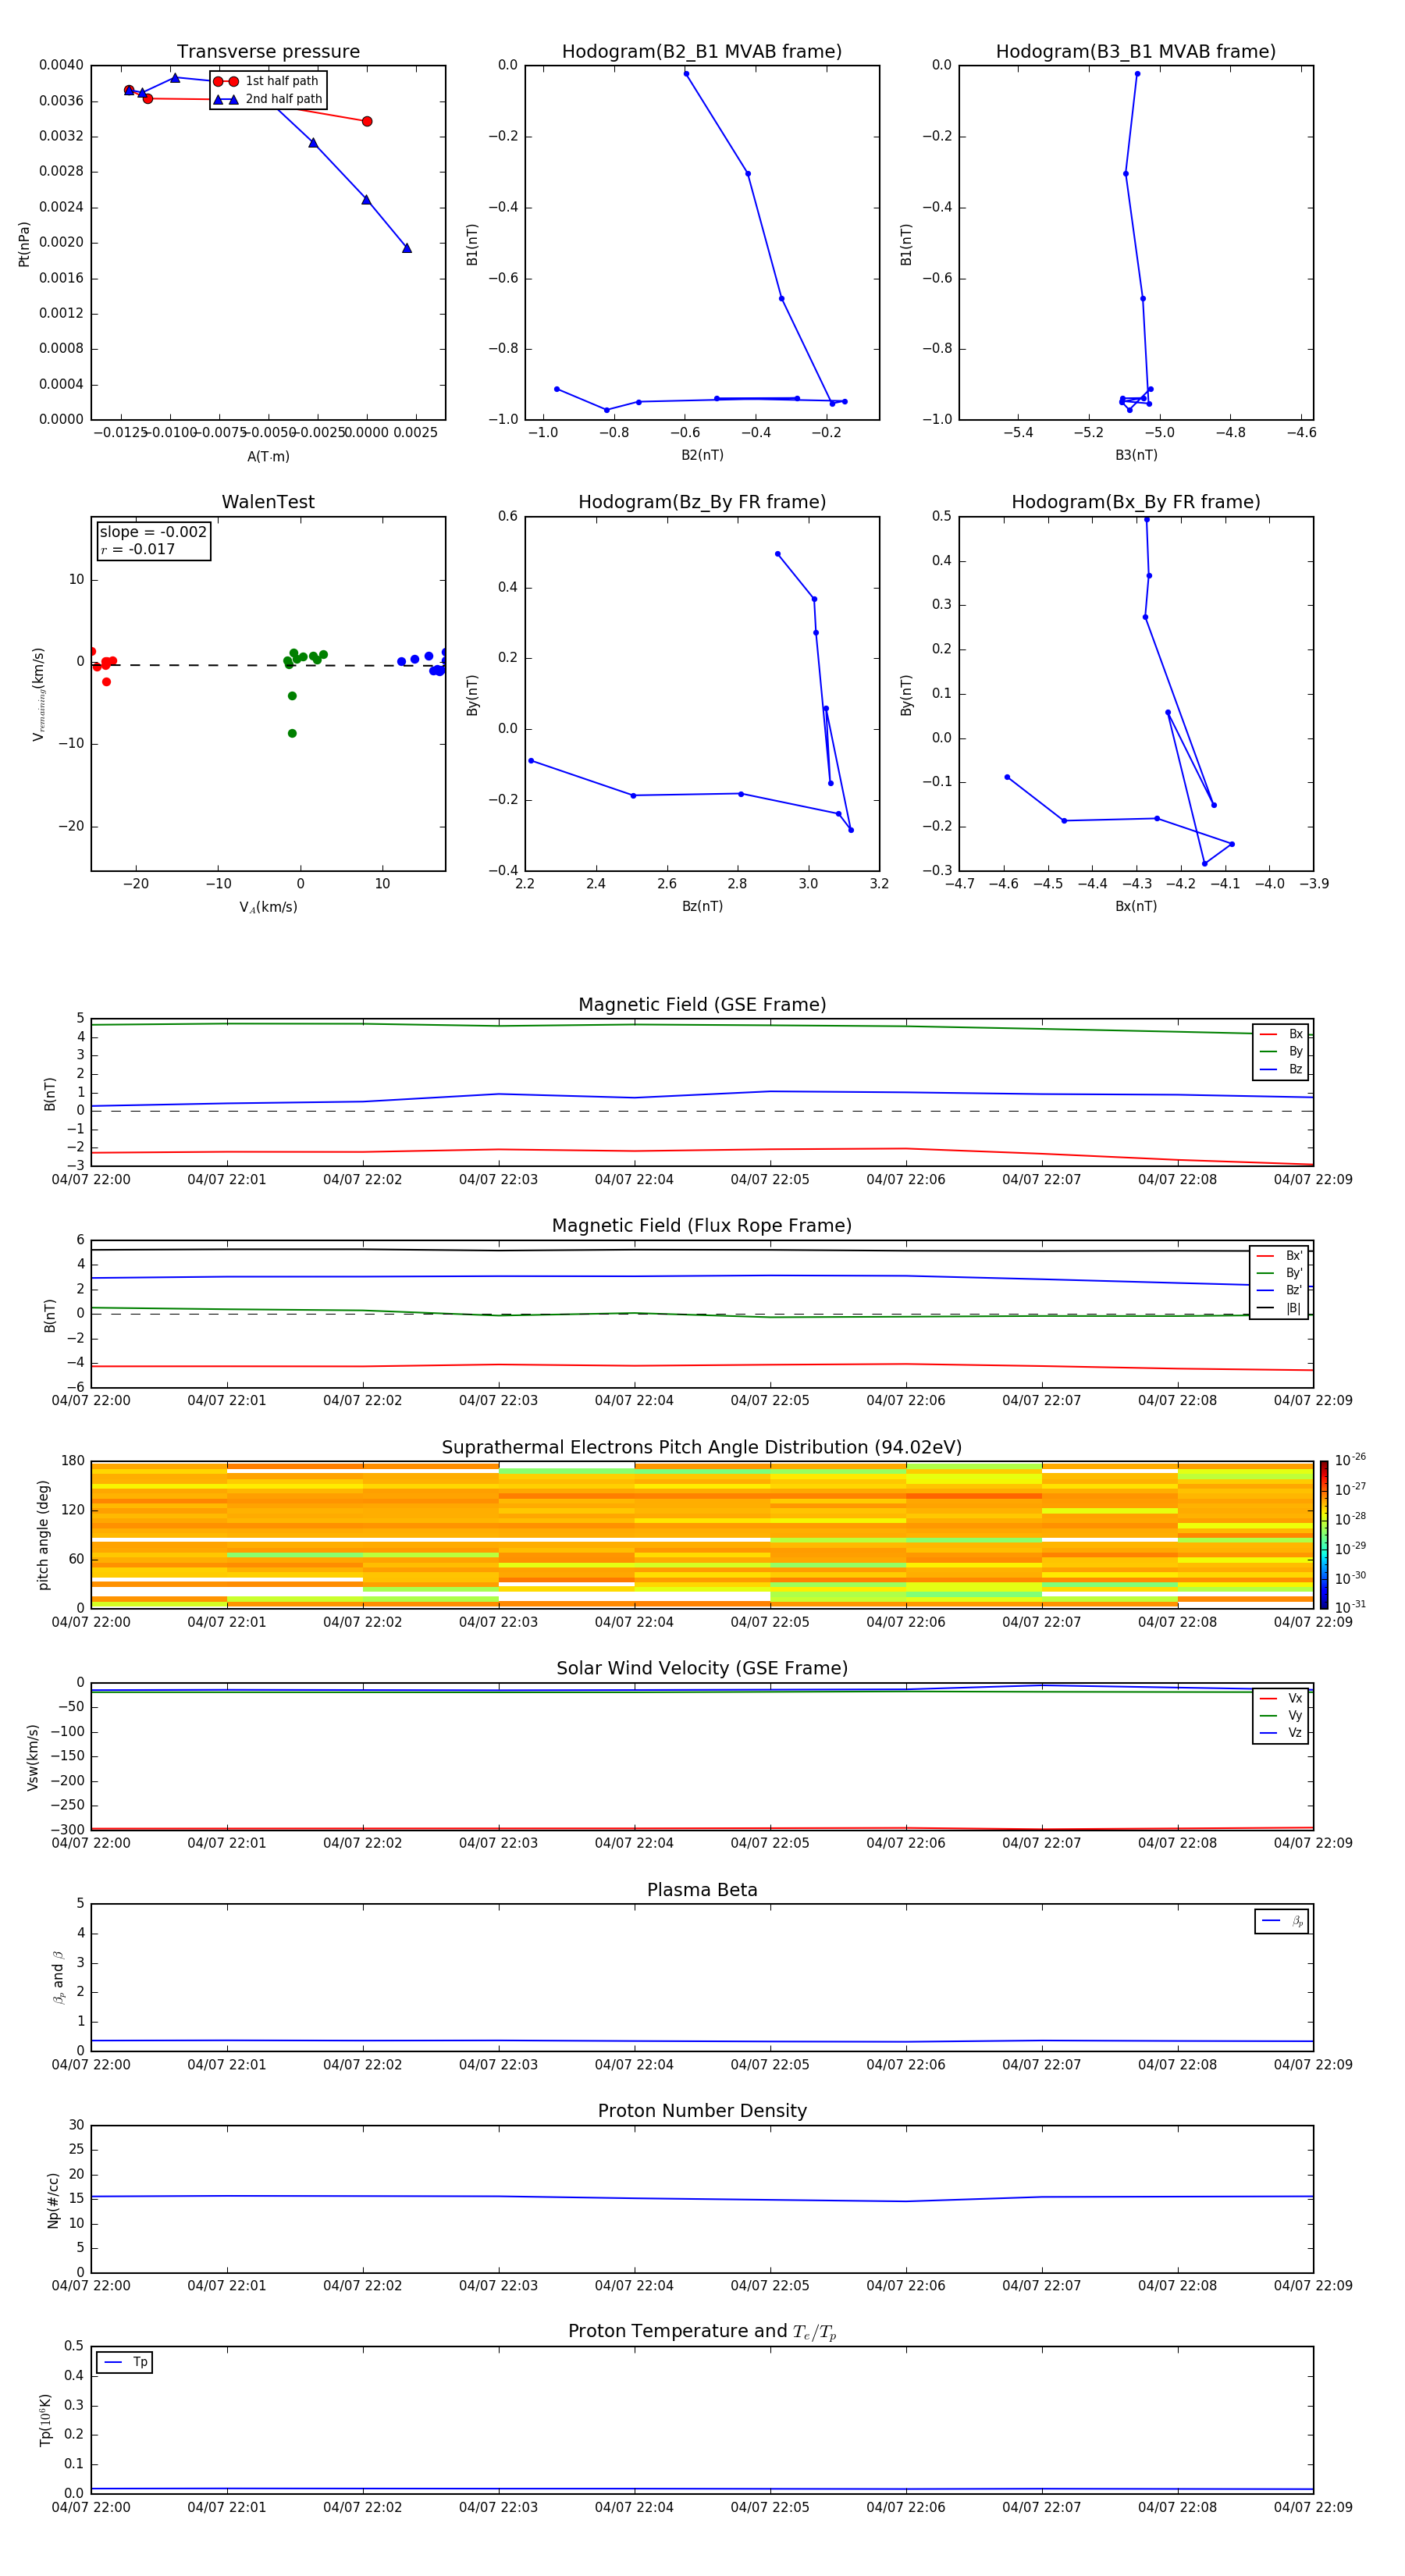Click the 'A(T·m)' x-axis label

[x=268, y=456]
